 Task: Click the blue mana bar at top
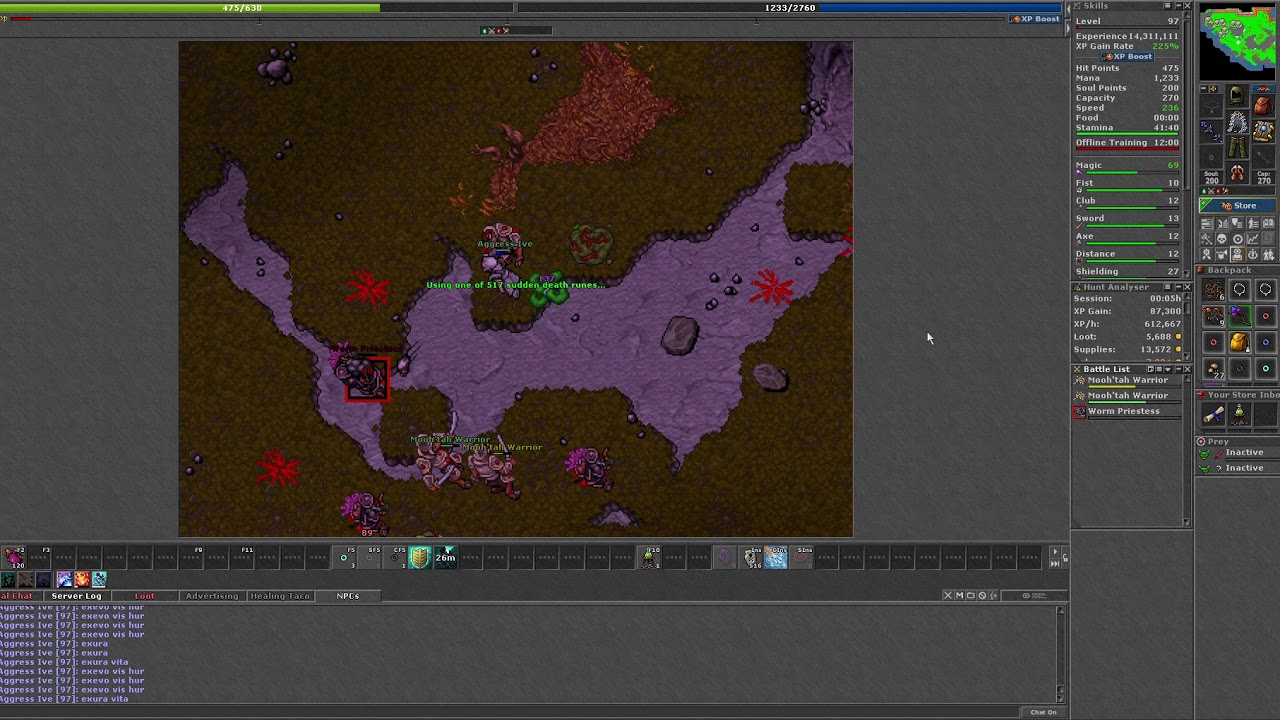tap(790, 8)
